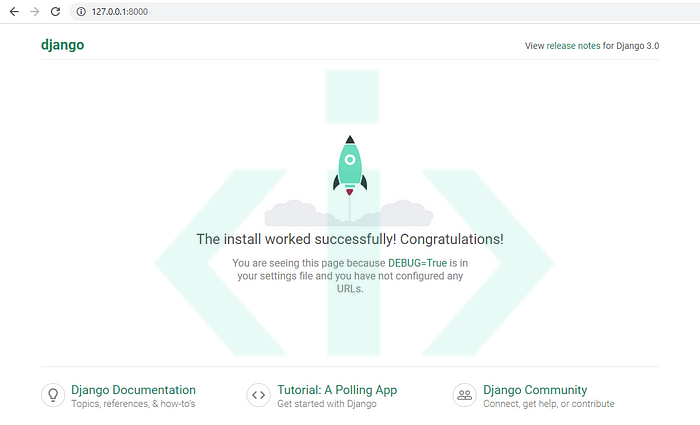
Task: Click the django logo heading
Action: click(61, 45)
